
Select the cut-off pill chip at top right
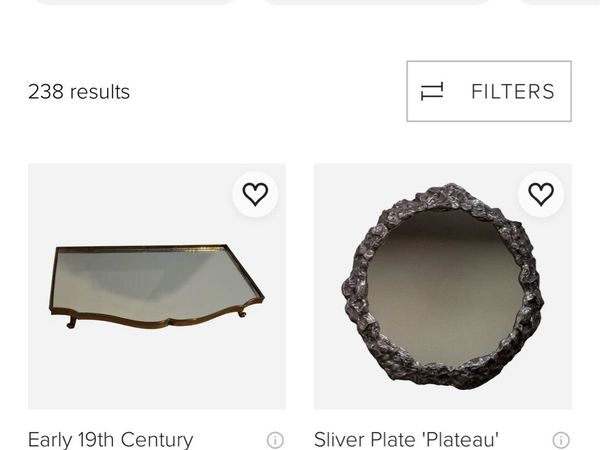(x=560, y=2)
